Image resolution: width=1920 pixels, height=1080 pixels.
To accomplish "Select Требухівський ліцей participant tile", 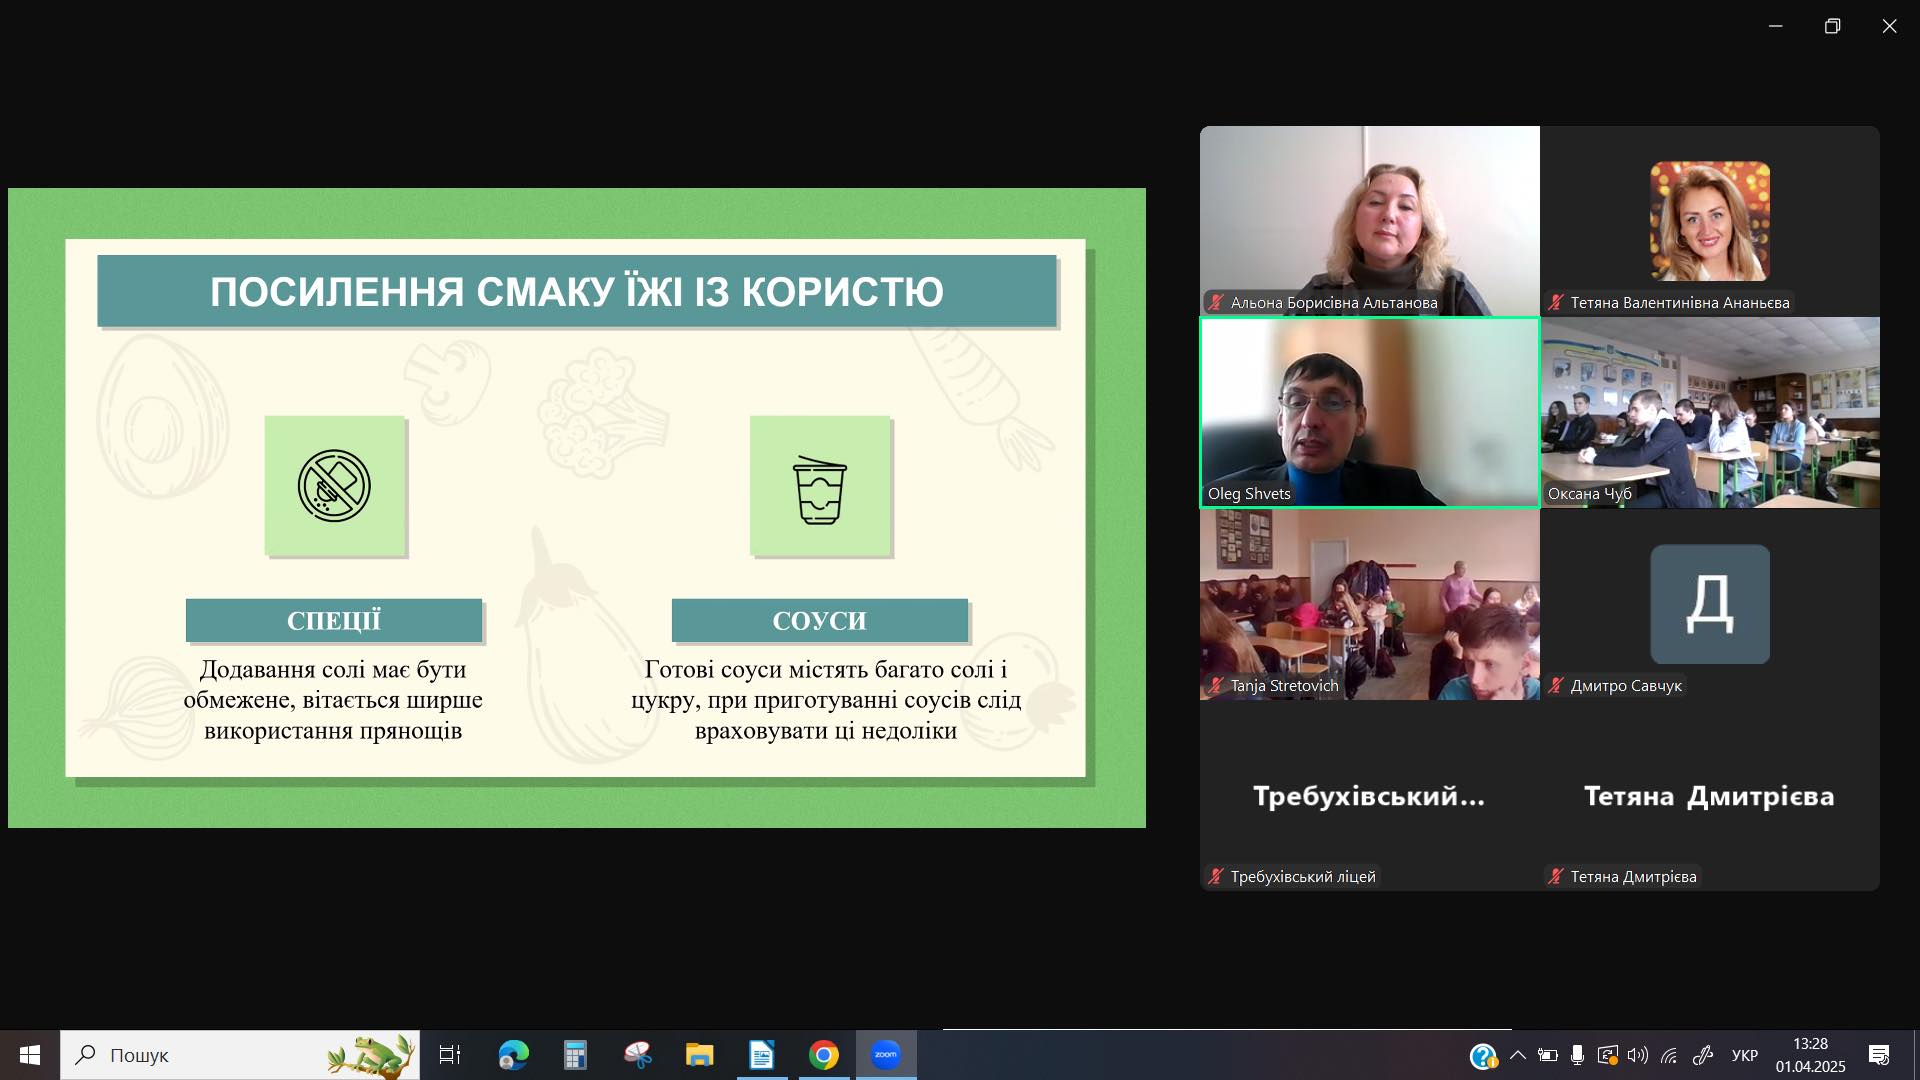I will [1369, 795].
